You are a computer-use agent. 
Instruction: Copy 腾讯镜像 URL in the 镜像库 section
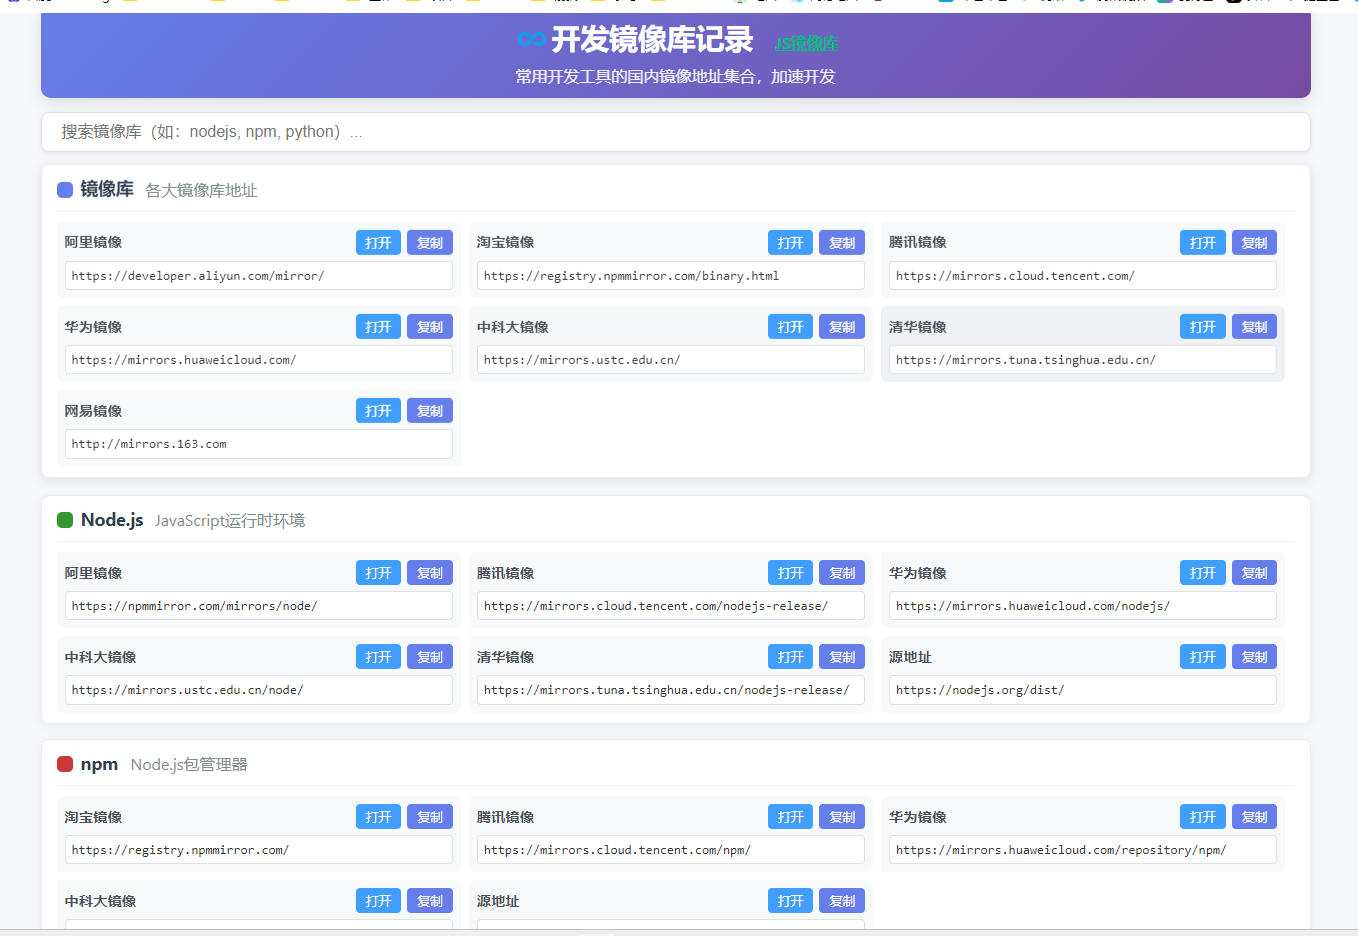(1254, 243)
